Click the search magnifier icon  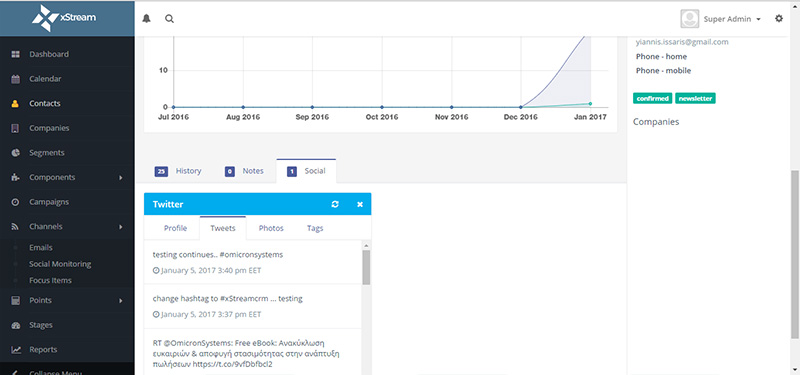click(169, 19)
